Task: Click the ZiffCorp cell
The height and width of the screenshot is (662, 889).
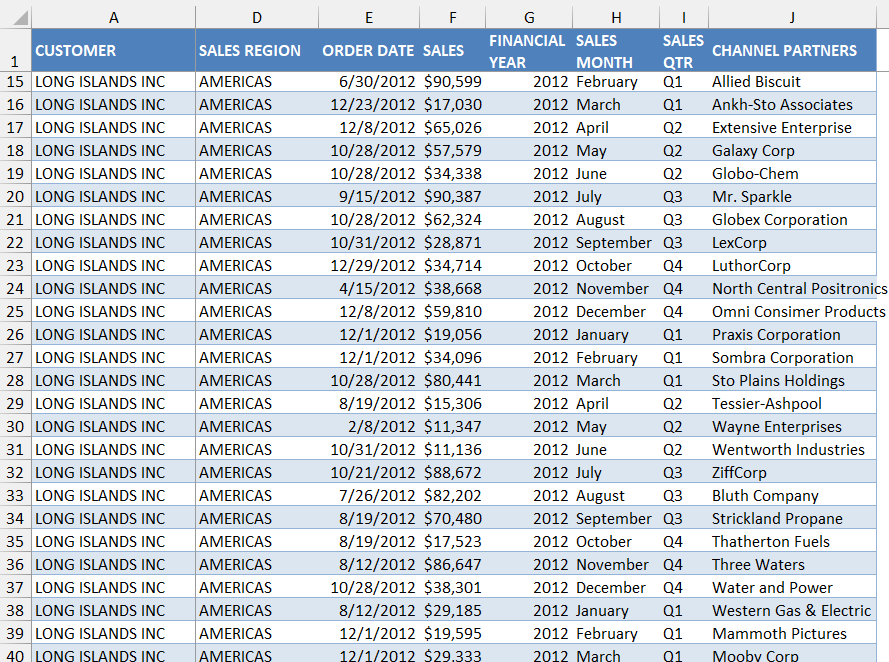Action: (792, 473)
